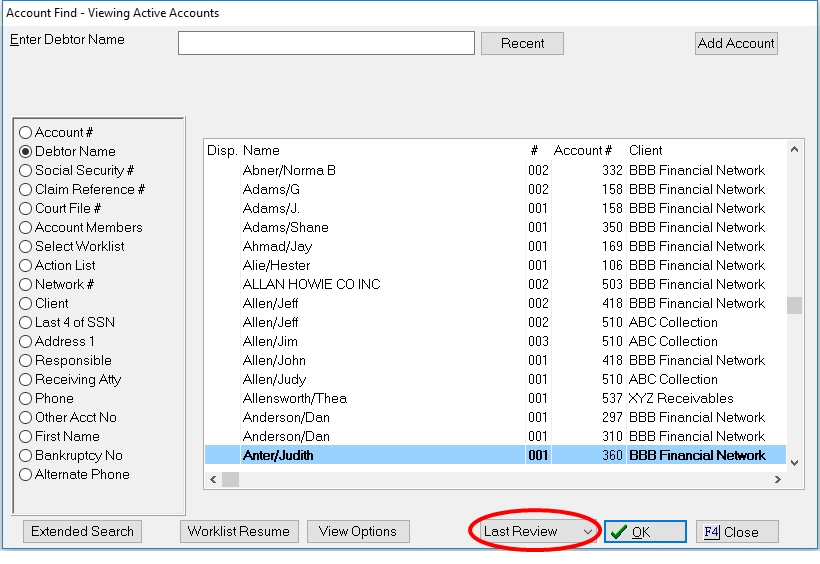Select the Account # radio button
Screen dimensions: 820x564
coord(26,132)
